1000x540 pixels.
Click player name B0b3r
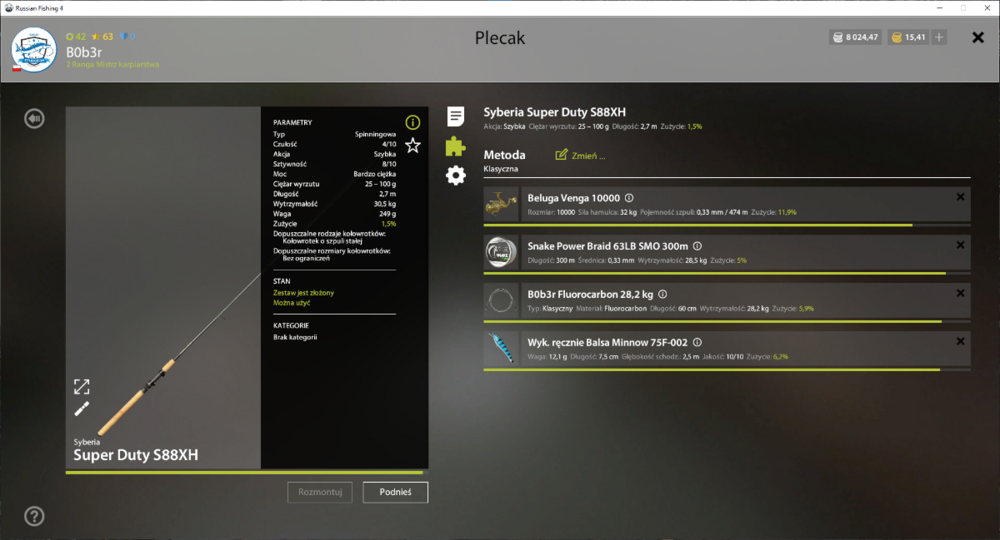tap(84, 52)
